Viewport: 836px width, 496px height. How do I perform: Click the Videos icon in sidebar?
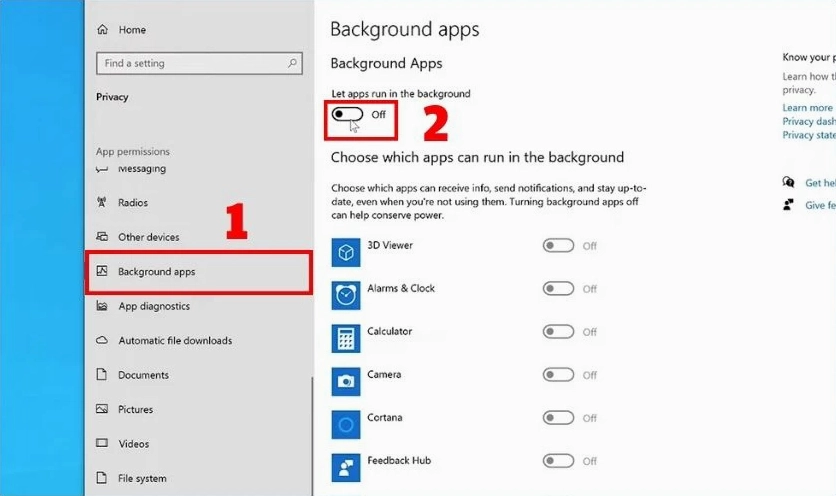point(102,443)
